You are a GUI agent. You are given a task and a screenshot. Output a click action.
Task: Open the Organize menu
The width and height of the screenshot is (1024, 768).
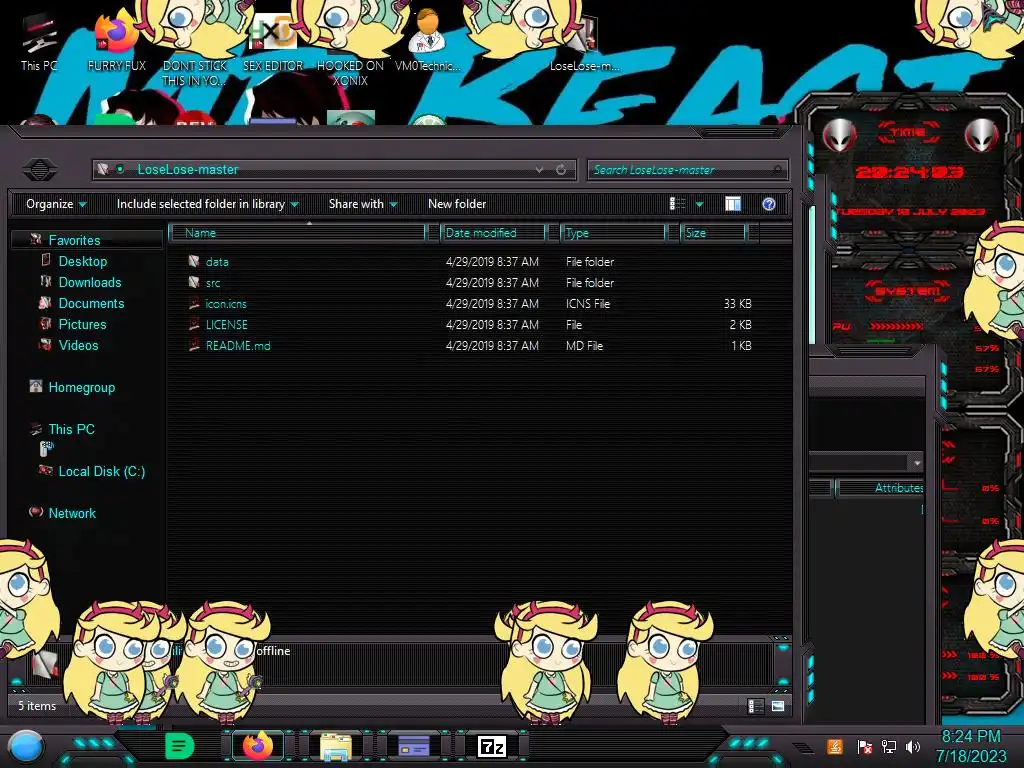click(56, 204)
